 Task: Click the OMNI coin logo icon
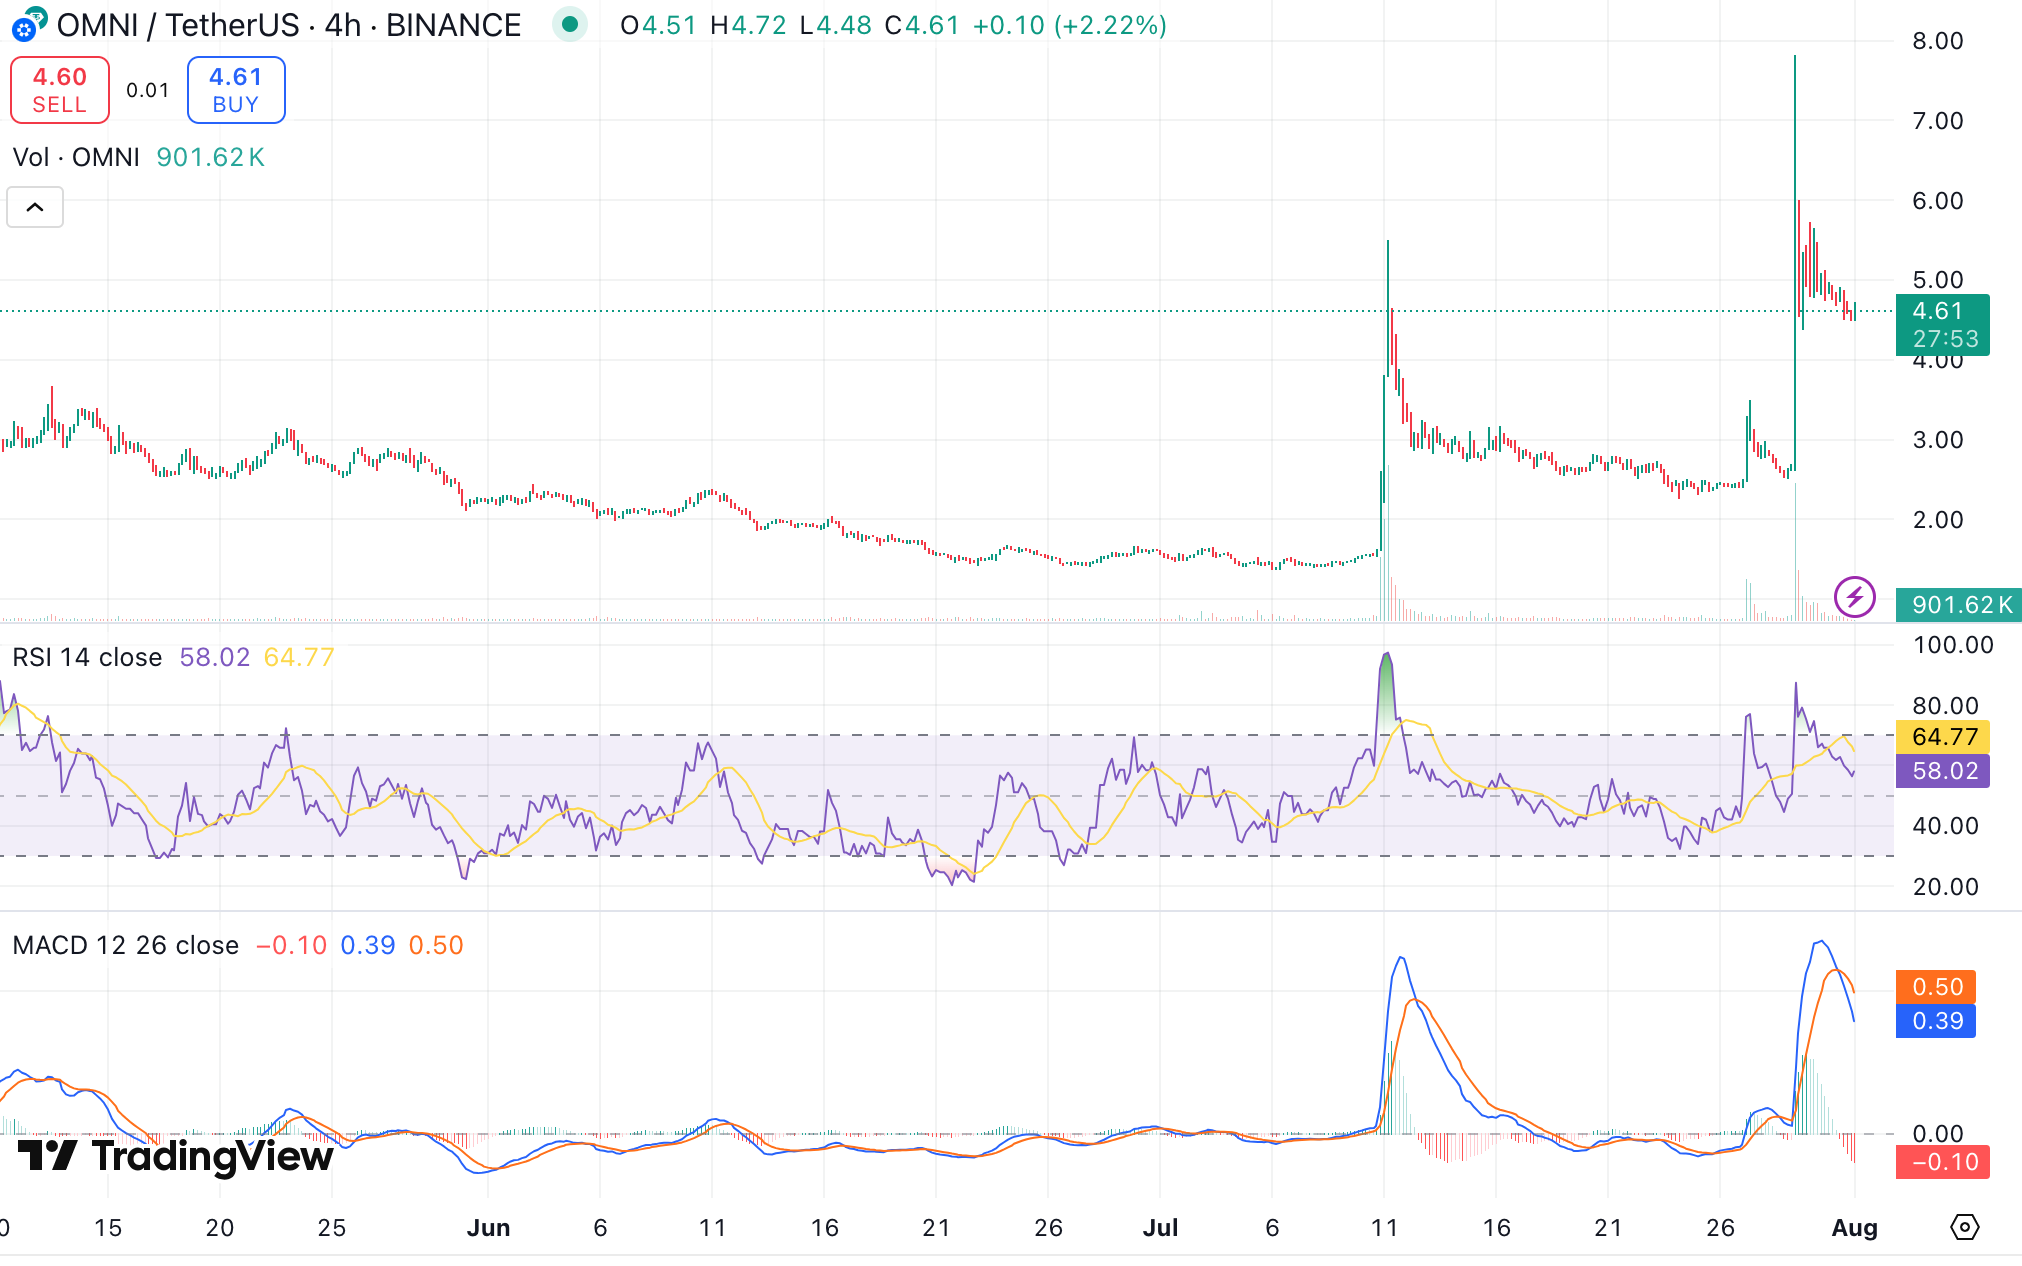[x=28, y=24]
